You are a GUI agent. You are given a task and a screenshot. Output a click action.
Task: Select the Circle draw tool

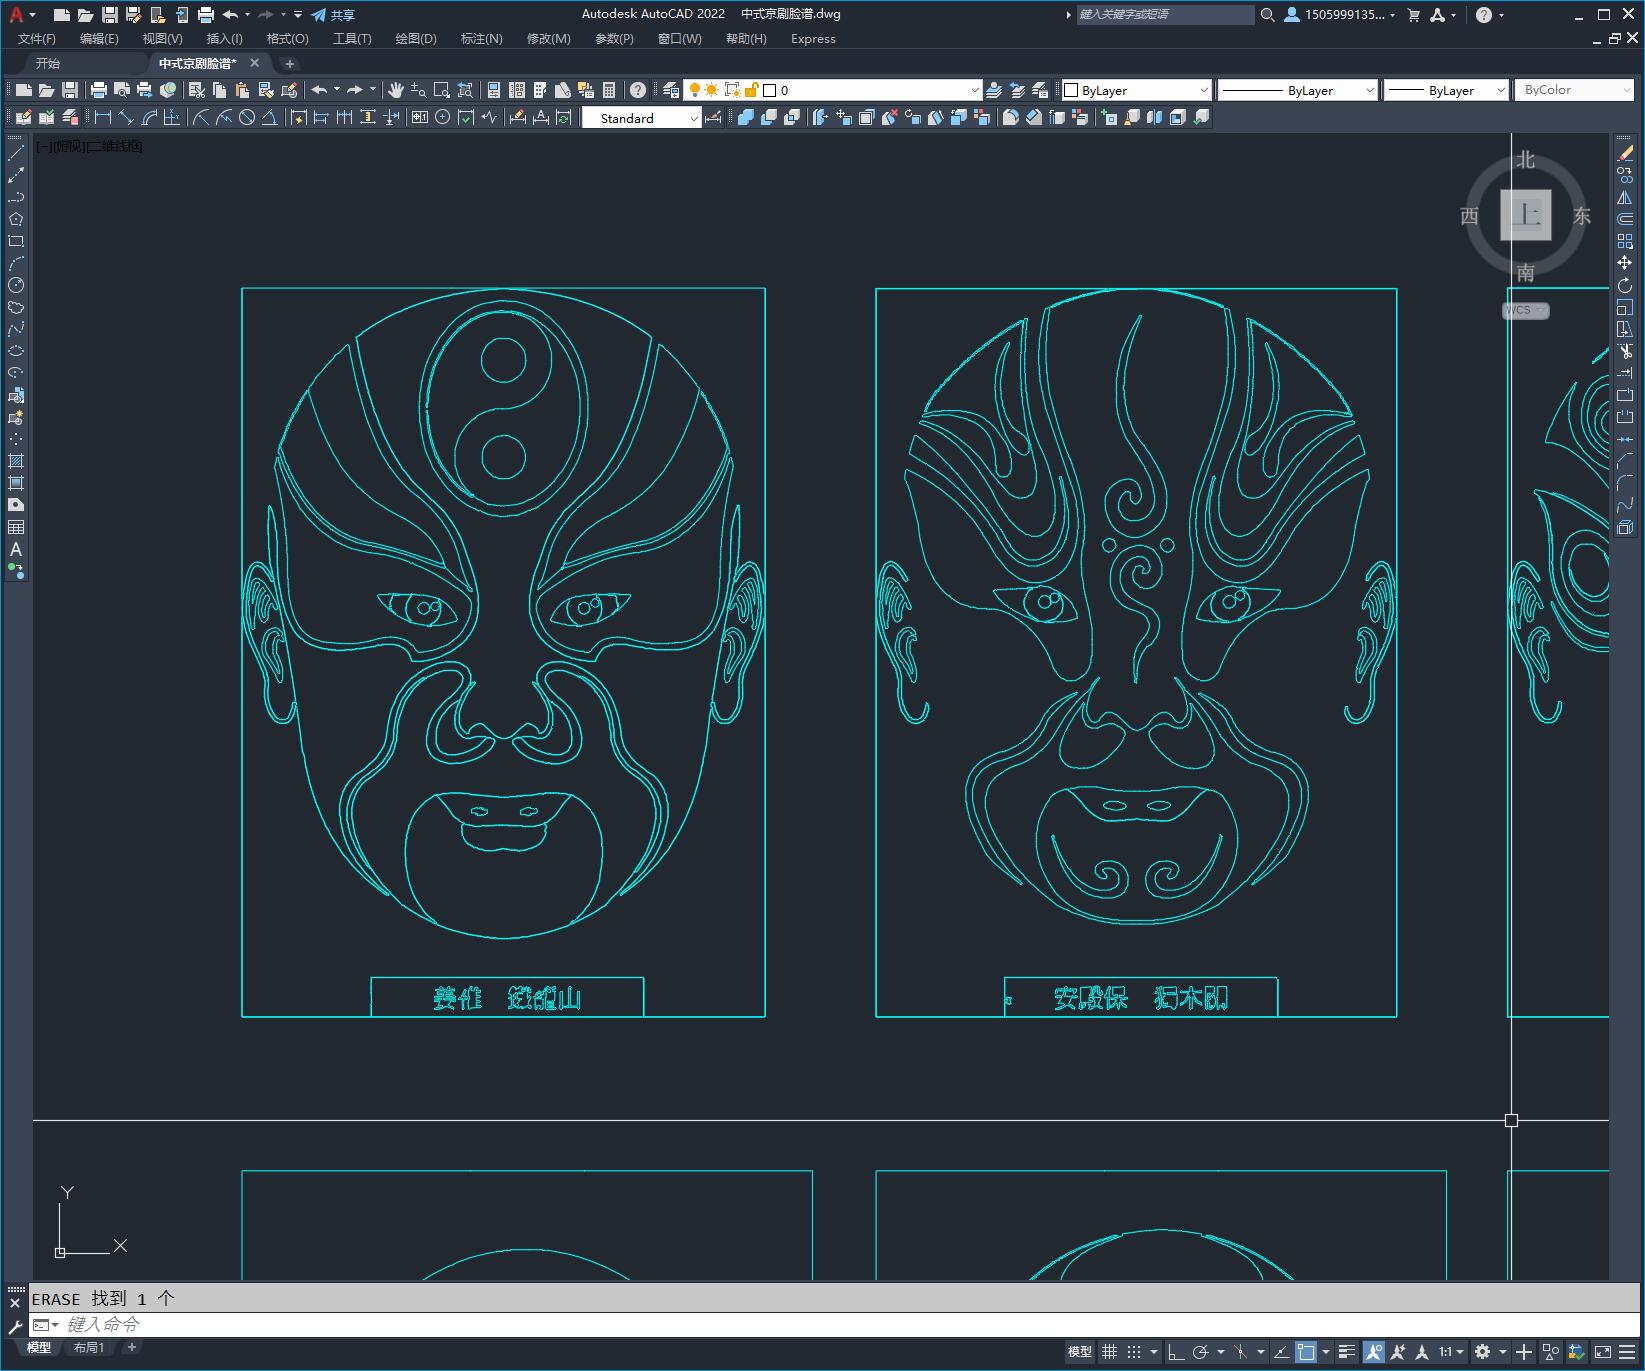point(16,285)
